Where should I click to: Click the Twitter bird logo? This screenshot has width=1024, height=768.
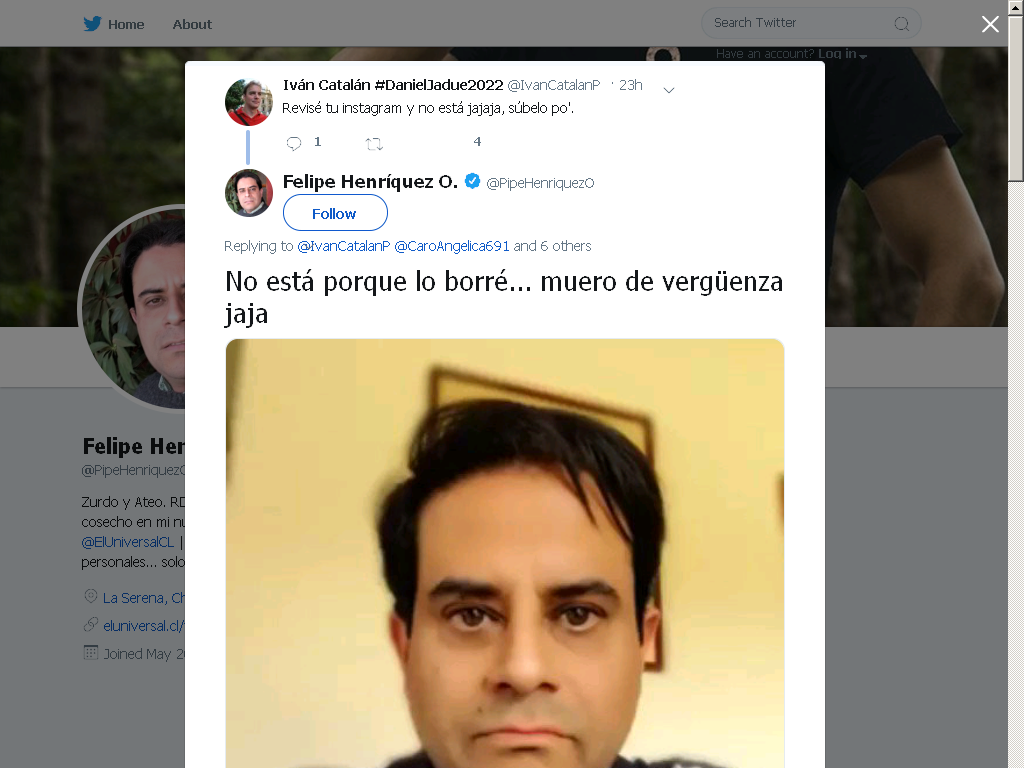pyautogui.click(x=92, y=24)
